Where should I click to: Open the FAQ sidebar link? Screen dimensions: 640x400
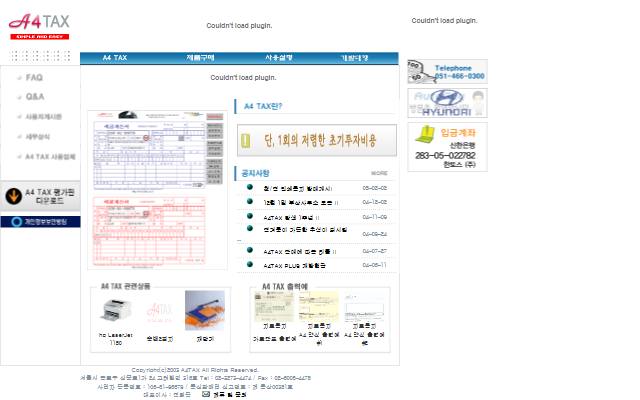(x=34, y=78)
